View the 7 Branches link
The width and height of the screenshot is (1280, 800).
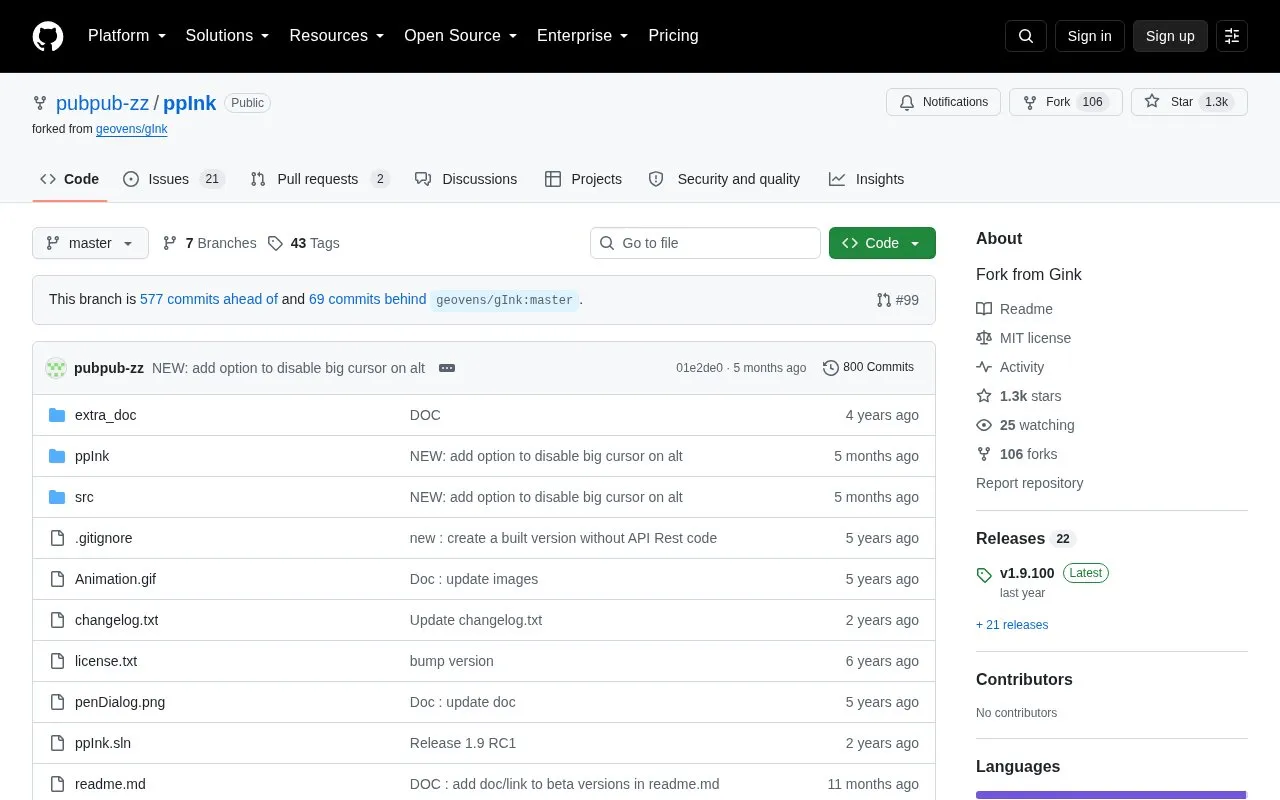(x=209, y=243)
